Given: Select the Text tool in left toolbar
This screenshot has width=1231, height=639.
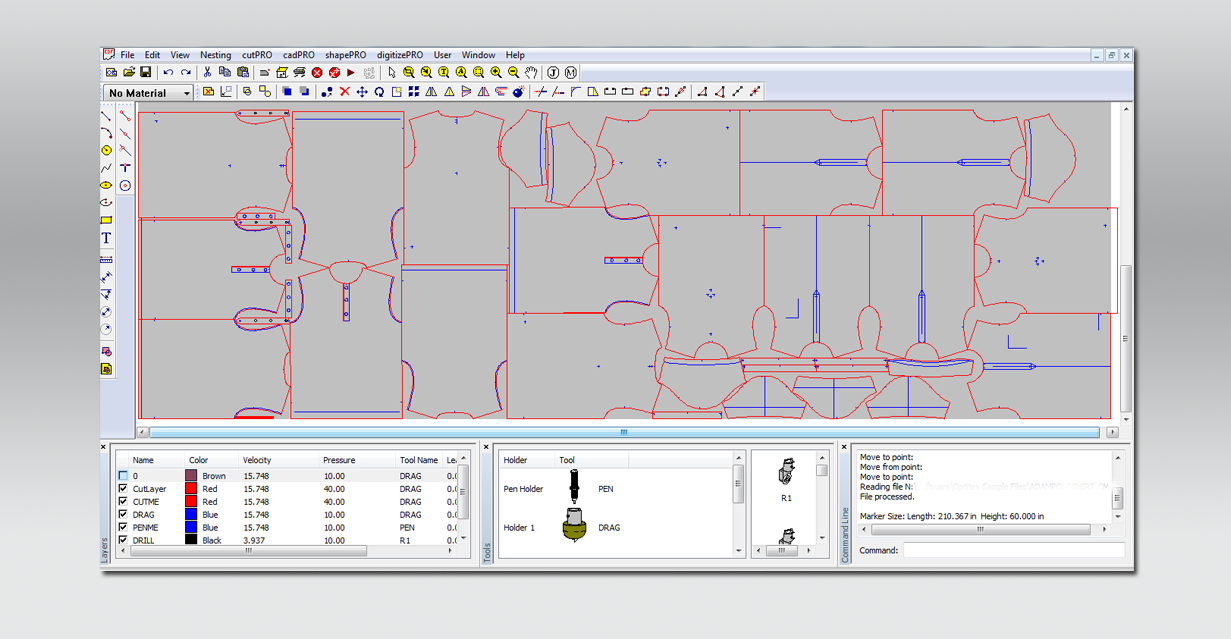Looking at the screenshot, I should point(106,239).
